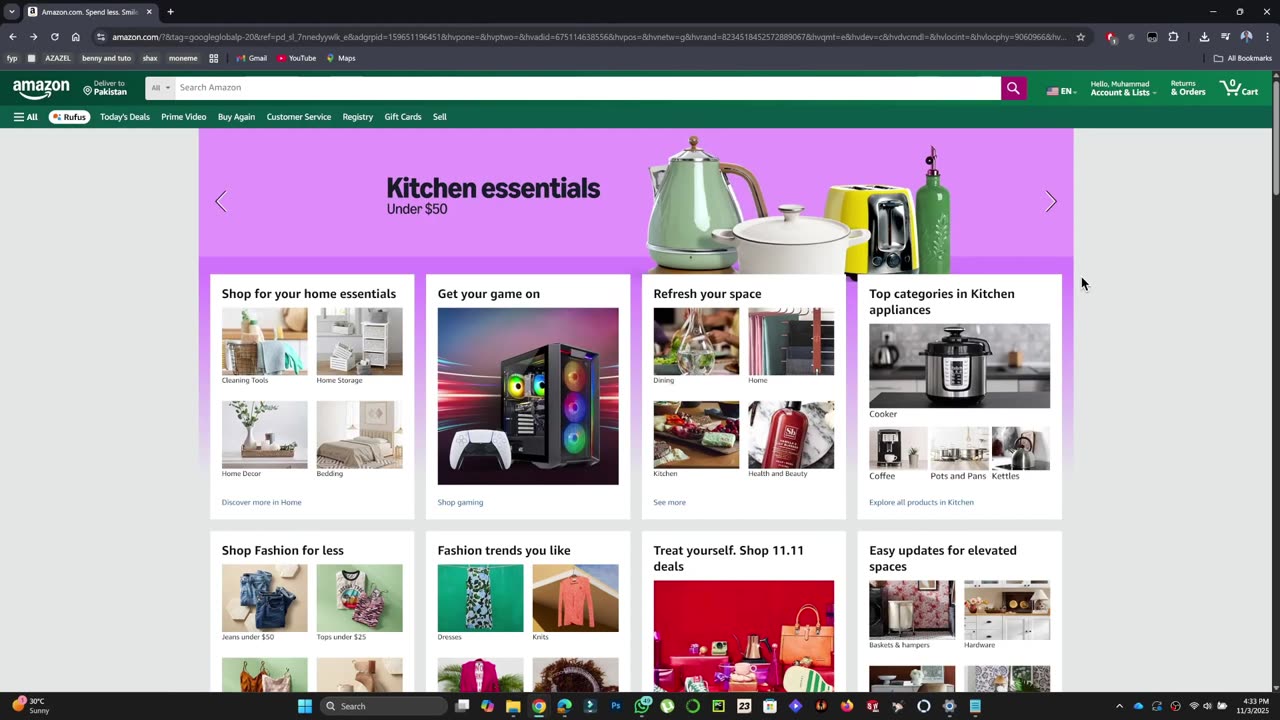The height and width of the screenshot is (720, 1280).
Task: Click 'See more' under Refresh your space
Action: [669, 502]
